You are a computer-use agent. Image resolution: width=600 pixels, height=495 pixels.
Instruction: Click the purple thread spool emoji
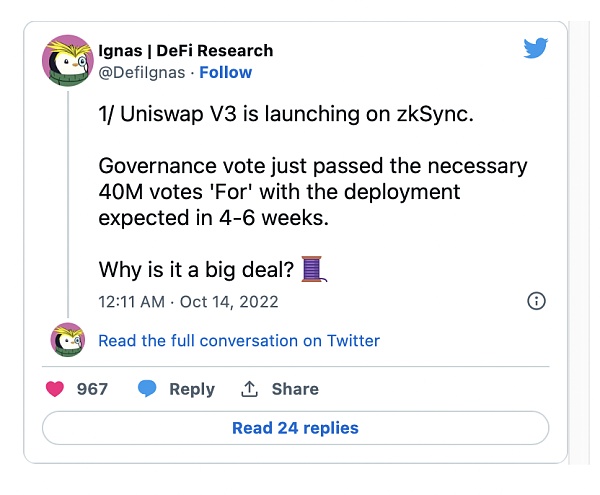[x=314, y=269]
